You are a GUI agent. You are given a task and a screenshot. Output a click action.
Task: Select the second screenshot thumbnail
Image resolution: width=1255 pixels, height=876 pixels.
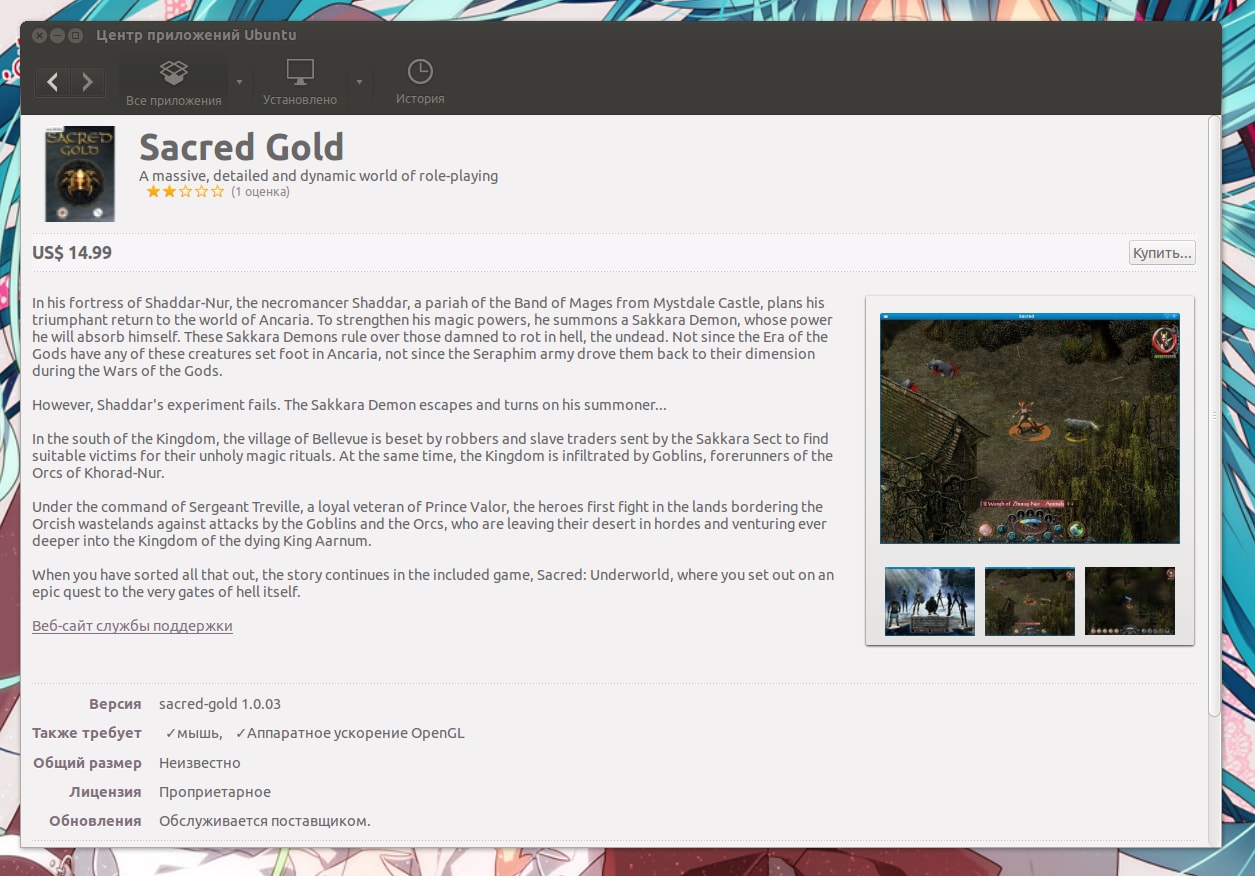click(x=1030, y=601)
